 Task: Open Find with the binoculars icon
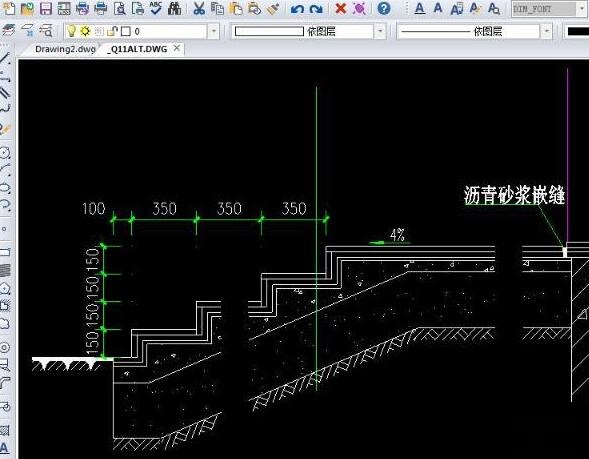coord(174,8)
